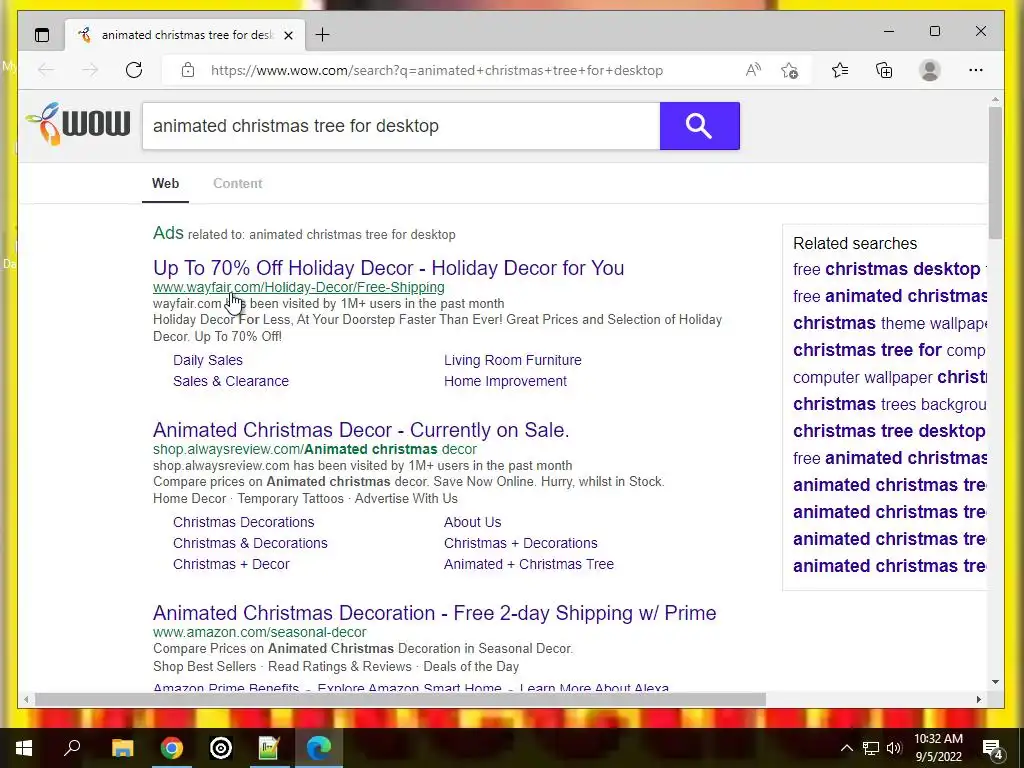Open the taskbar clock showing 10:32 AM
Viewport: 1024px width, 768px height.
coord(938,748)
